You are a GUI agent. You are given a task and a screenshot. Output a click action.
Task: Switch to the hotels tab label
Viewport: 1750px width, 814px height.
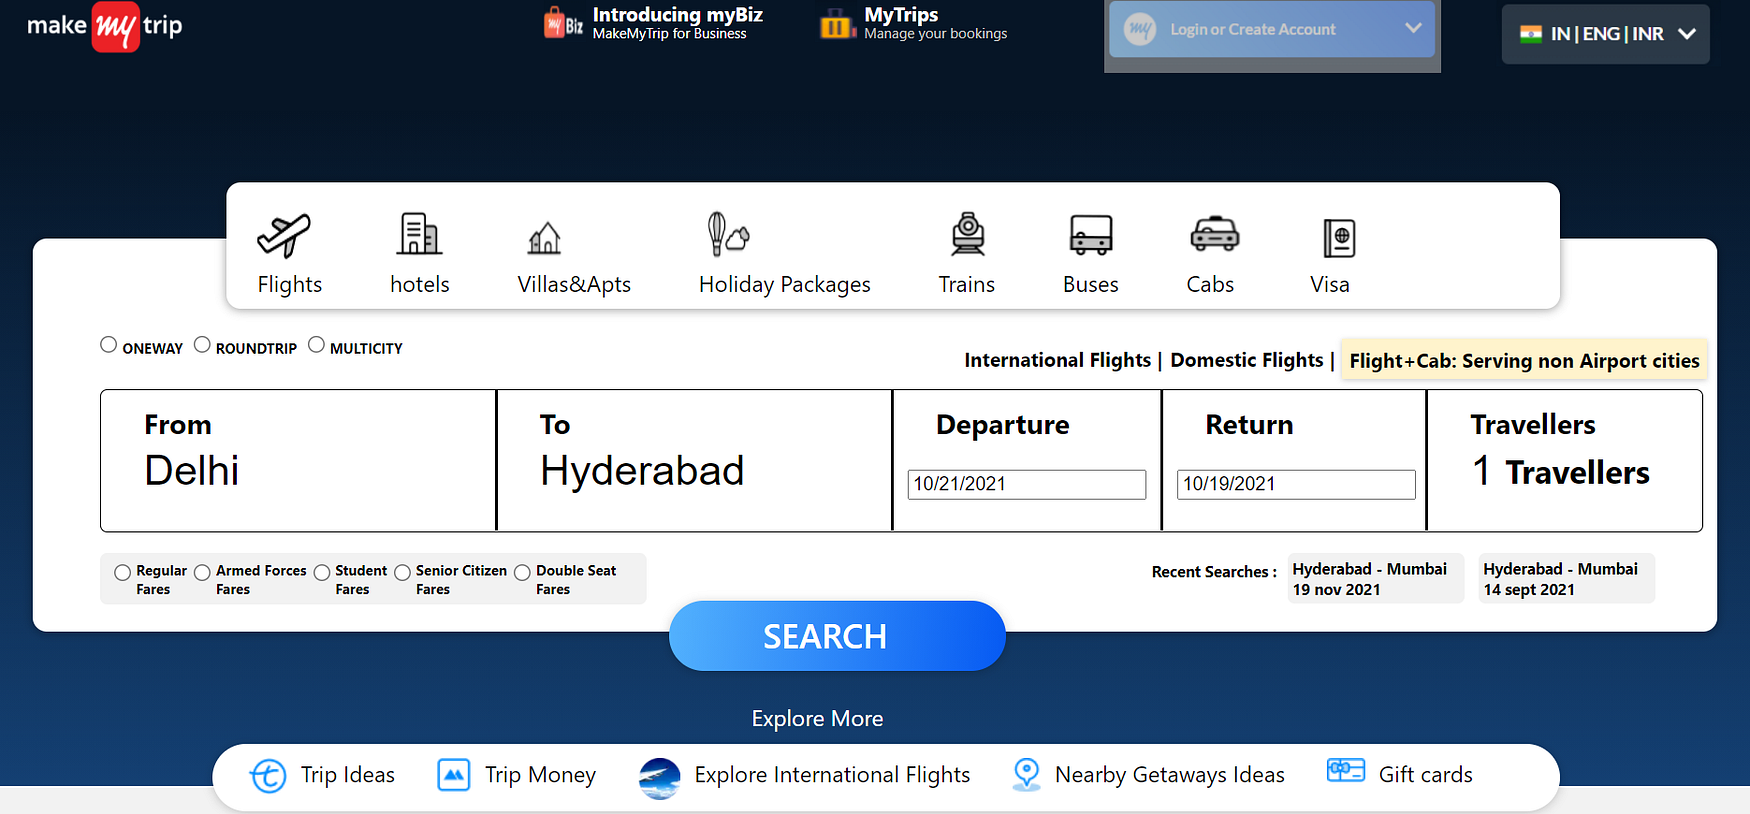[x=420, y=285]
